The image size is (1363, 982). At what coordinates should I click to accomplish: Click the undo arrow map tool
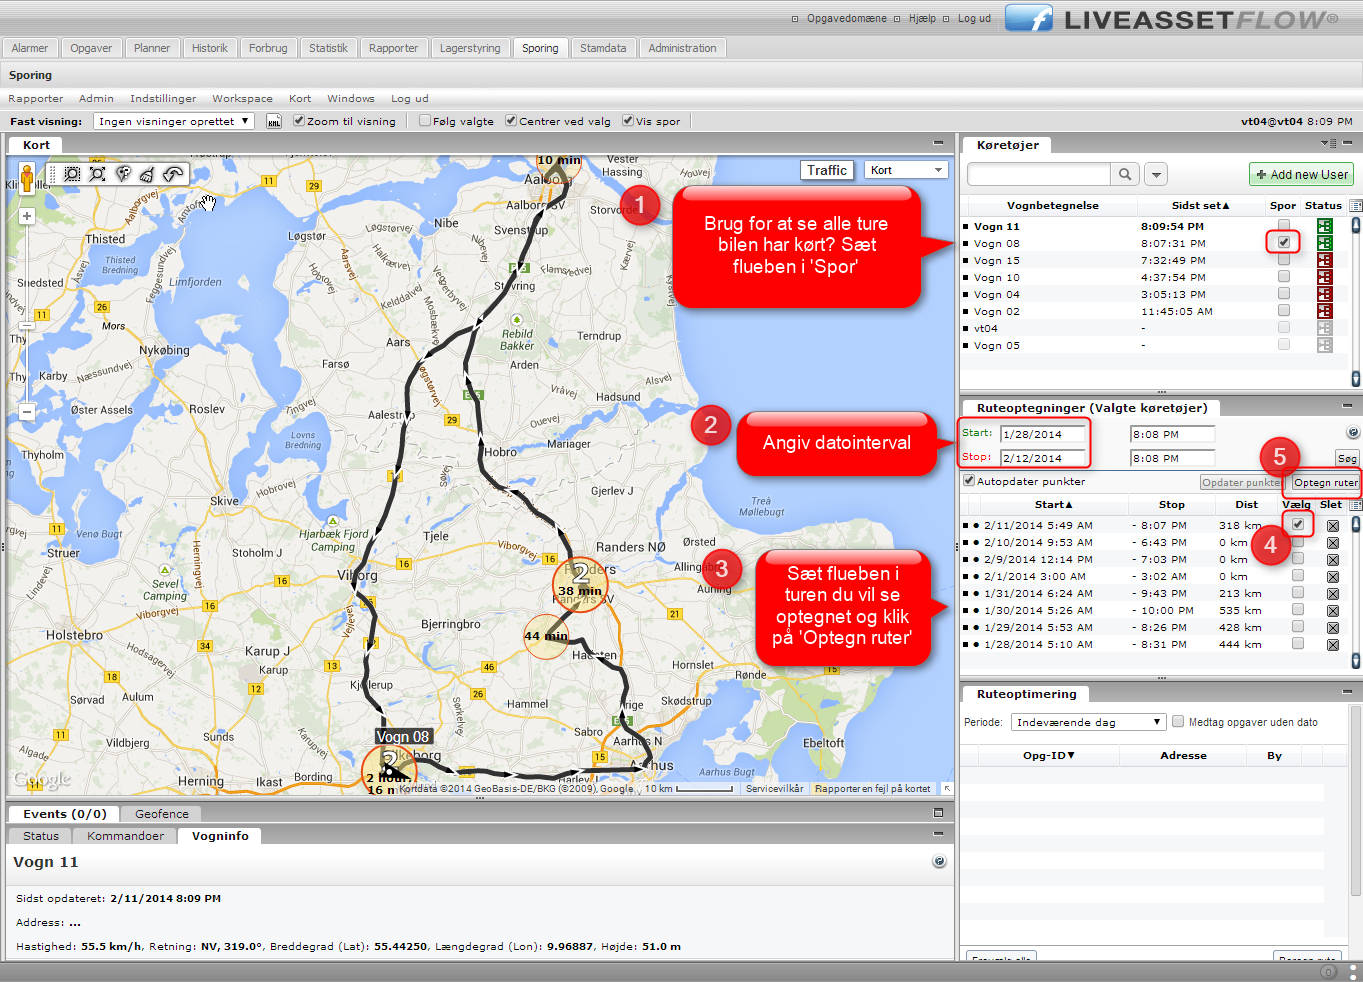coord(173,174)
